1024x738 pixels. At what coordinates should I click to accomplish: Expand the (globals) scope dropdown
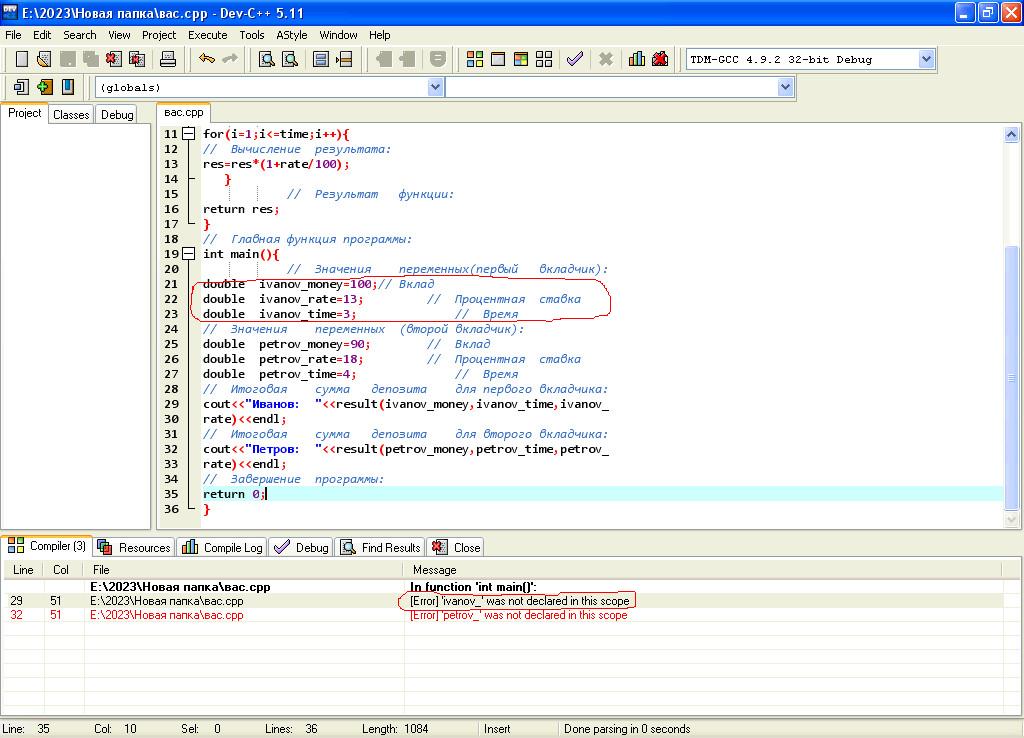tap(435, 87)
